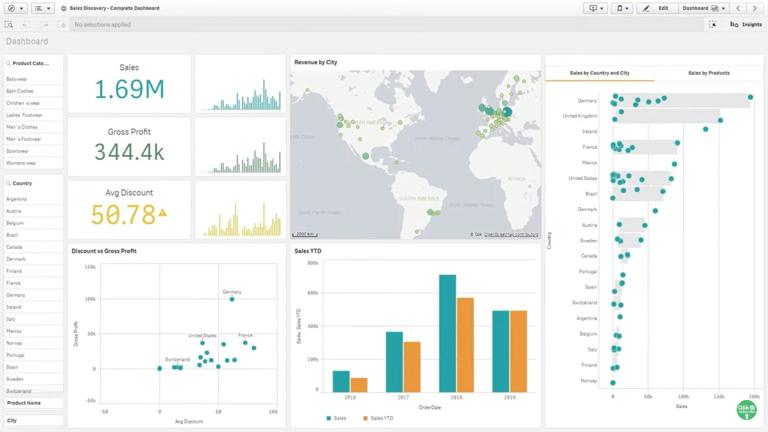Select Ladies' Footwear category
This screenshot has width=768, height=432.
tap(33, 115)
